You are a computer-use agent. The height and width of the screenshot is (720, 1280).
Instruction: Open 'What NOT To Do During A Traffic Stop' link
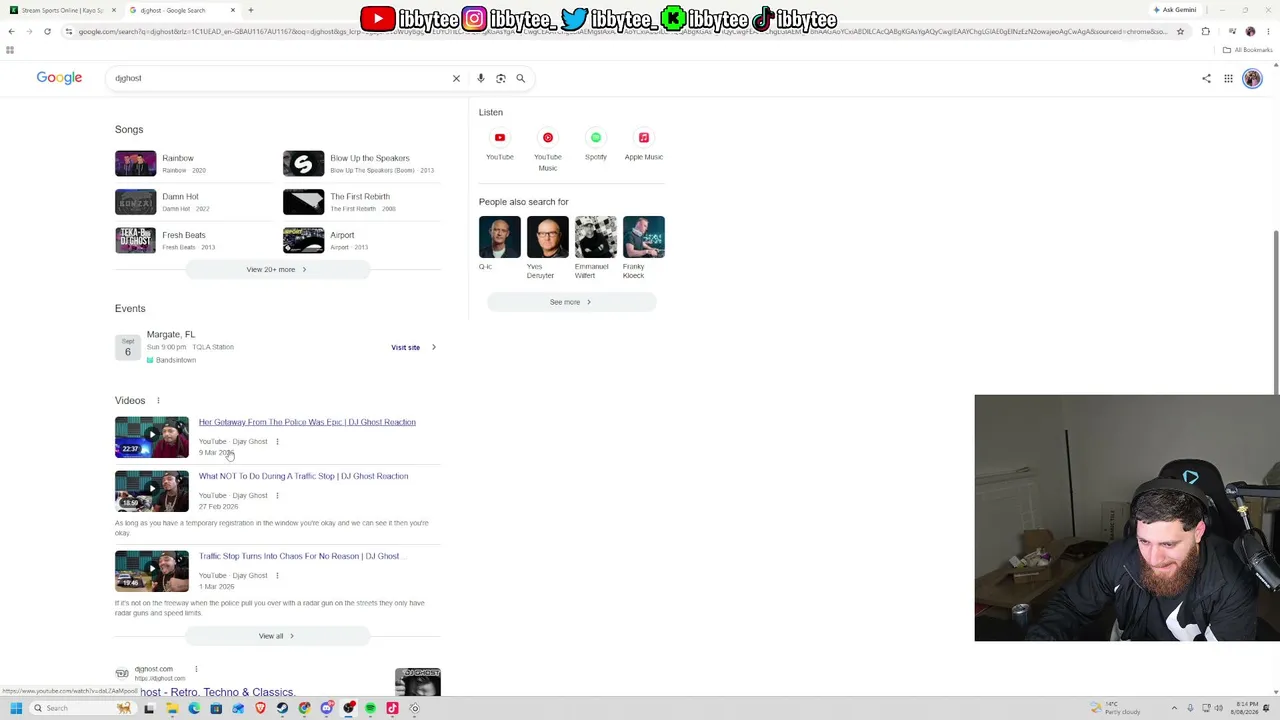303,476
